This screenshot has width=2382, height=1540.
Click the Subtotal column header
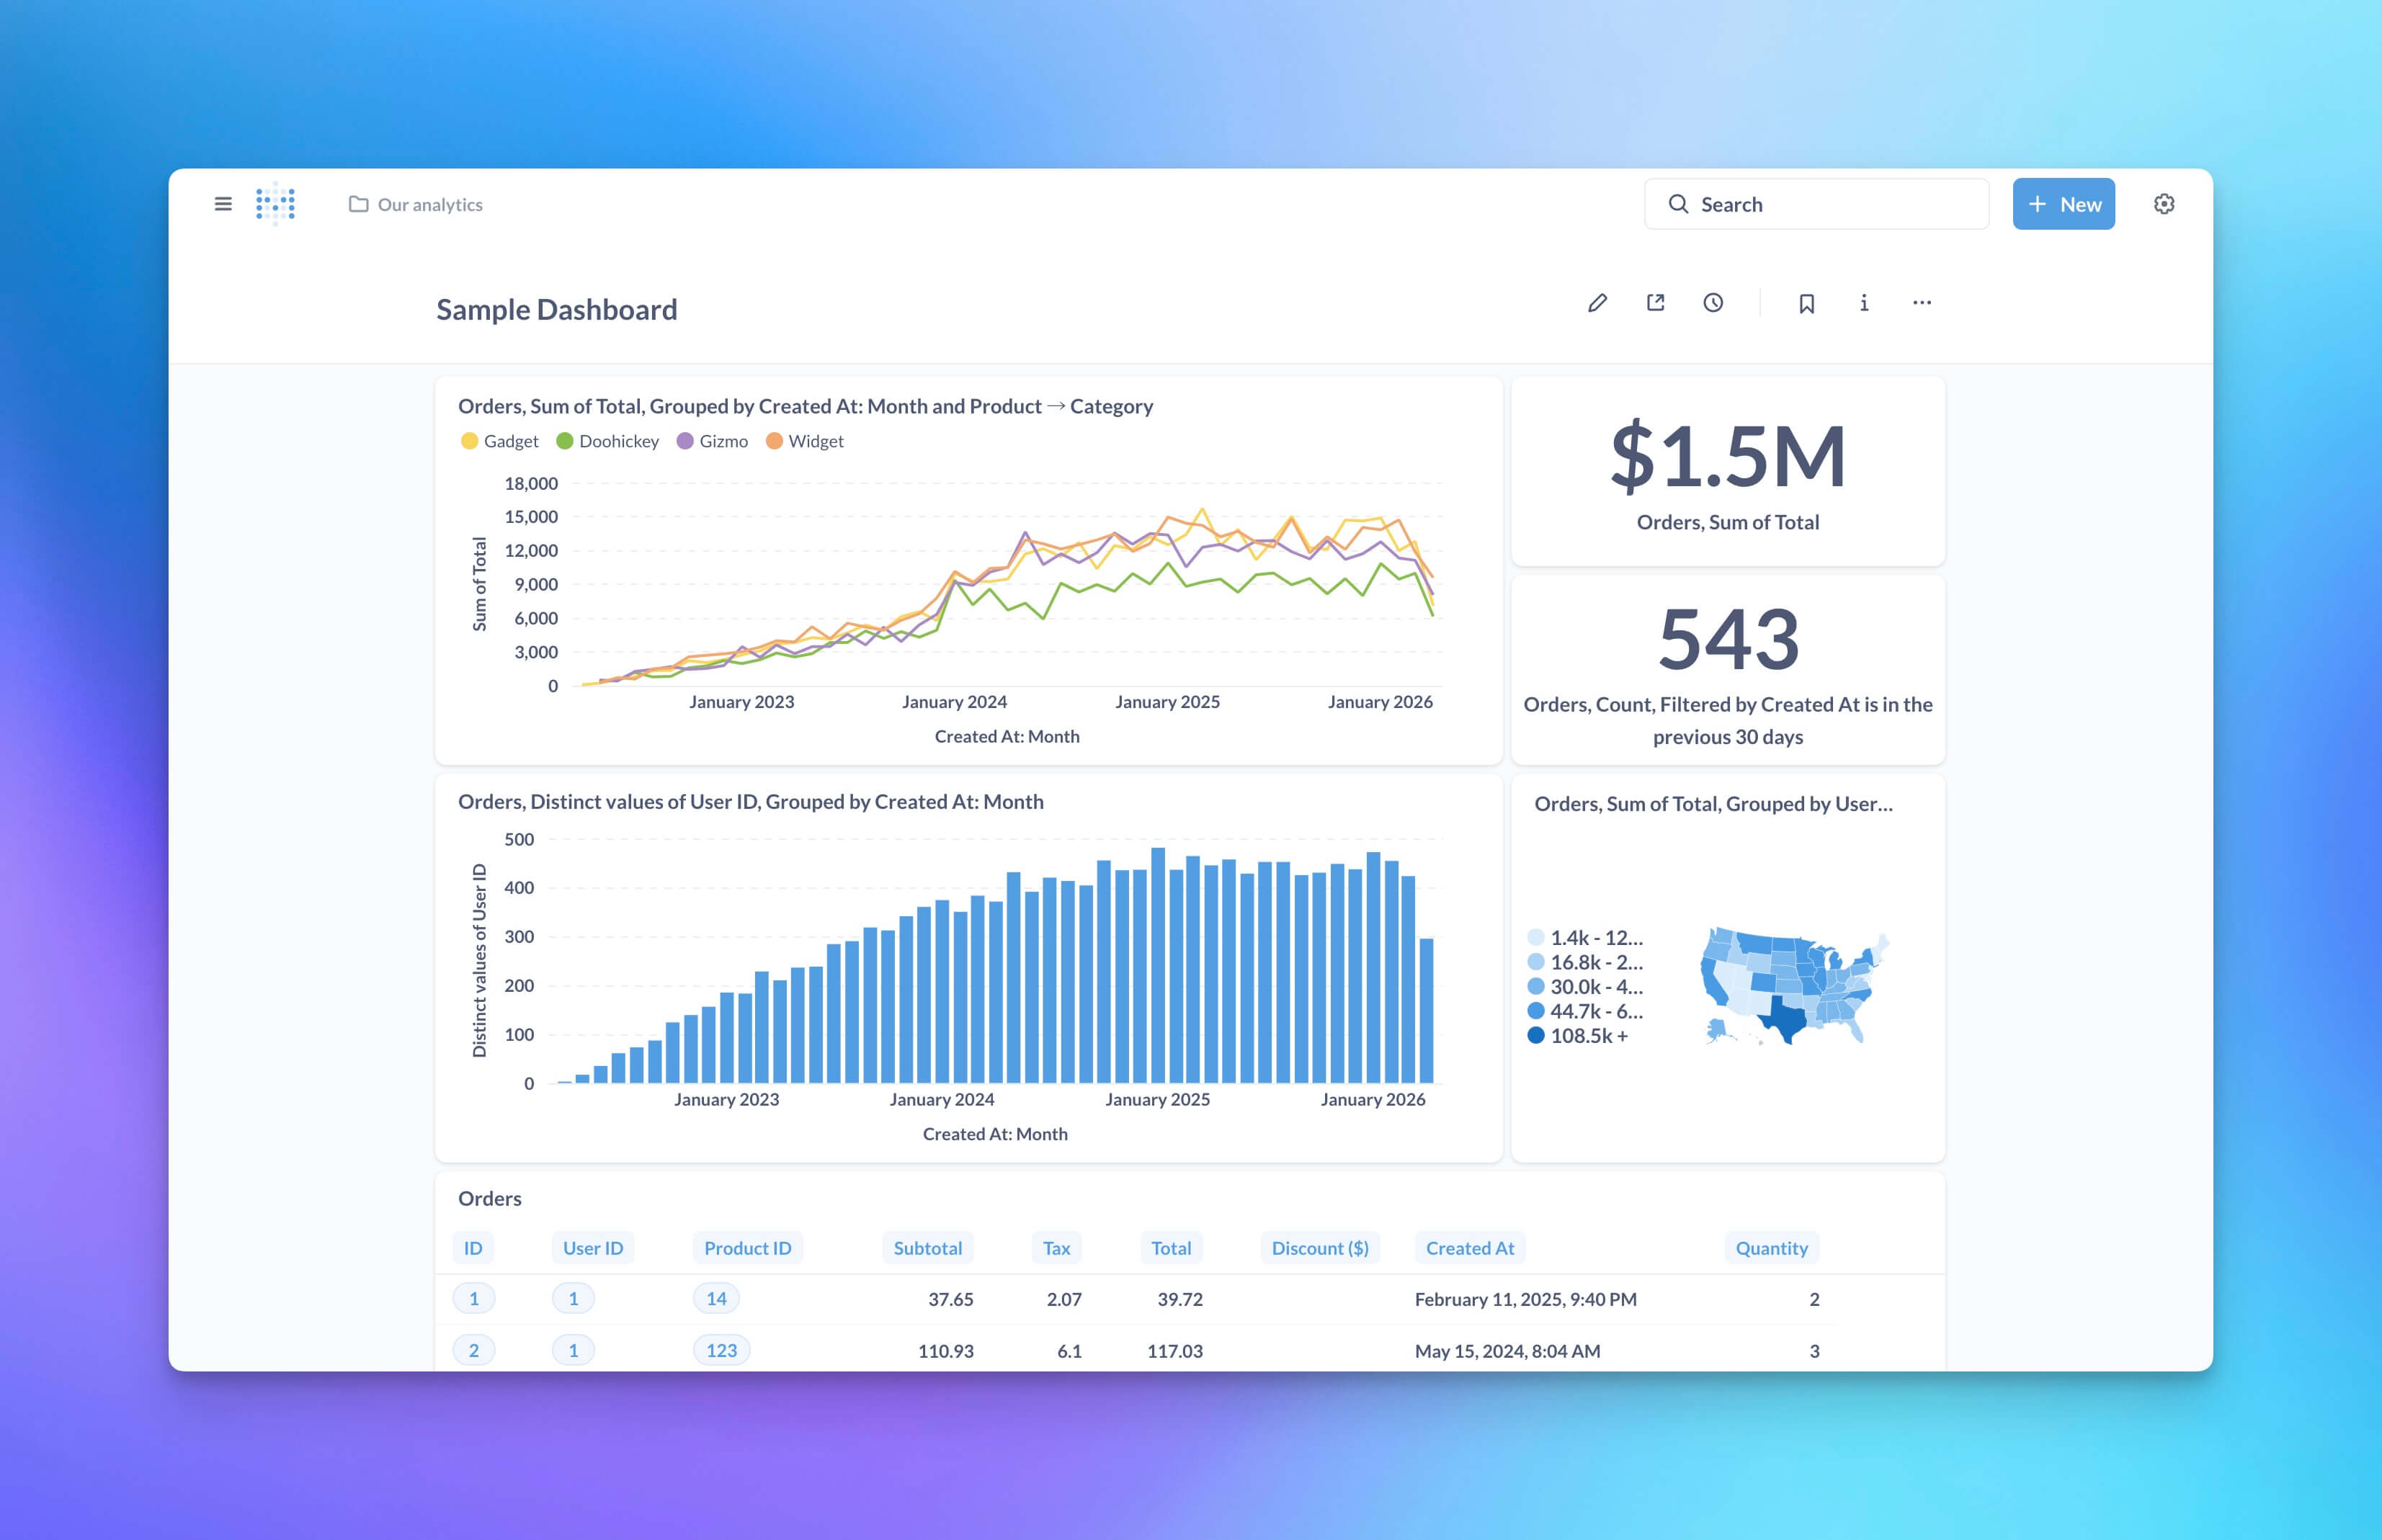coord(927,1248)
